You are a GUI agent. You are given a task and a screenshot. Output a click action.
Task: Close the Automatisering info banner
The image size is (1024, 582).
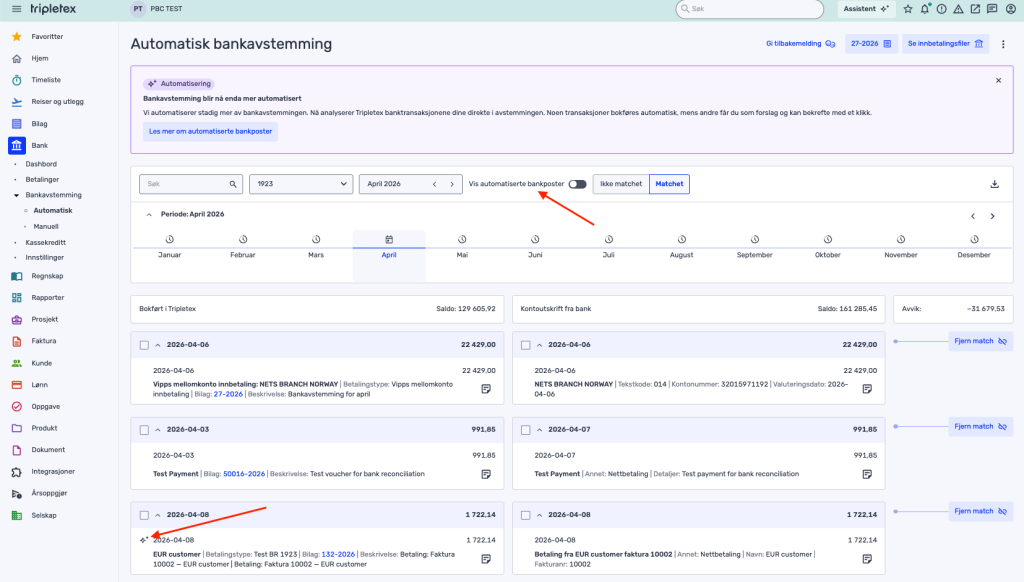coord(997,80)
